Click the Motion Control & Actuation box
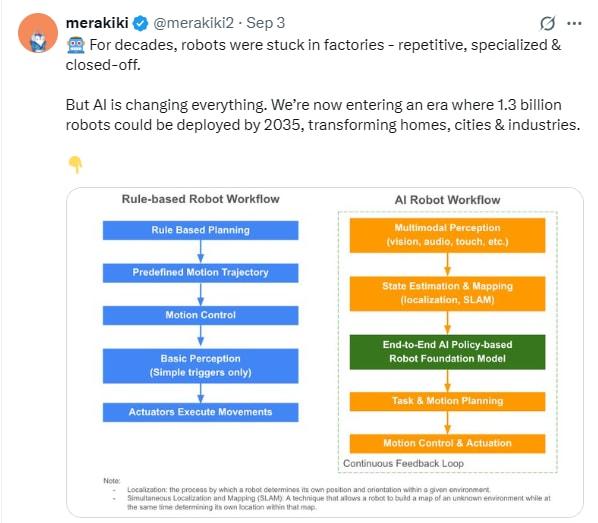The image size is (598, 523). (447, 444)
